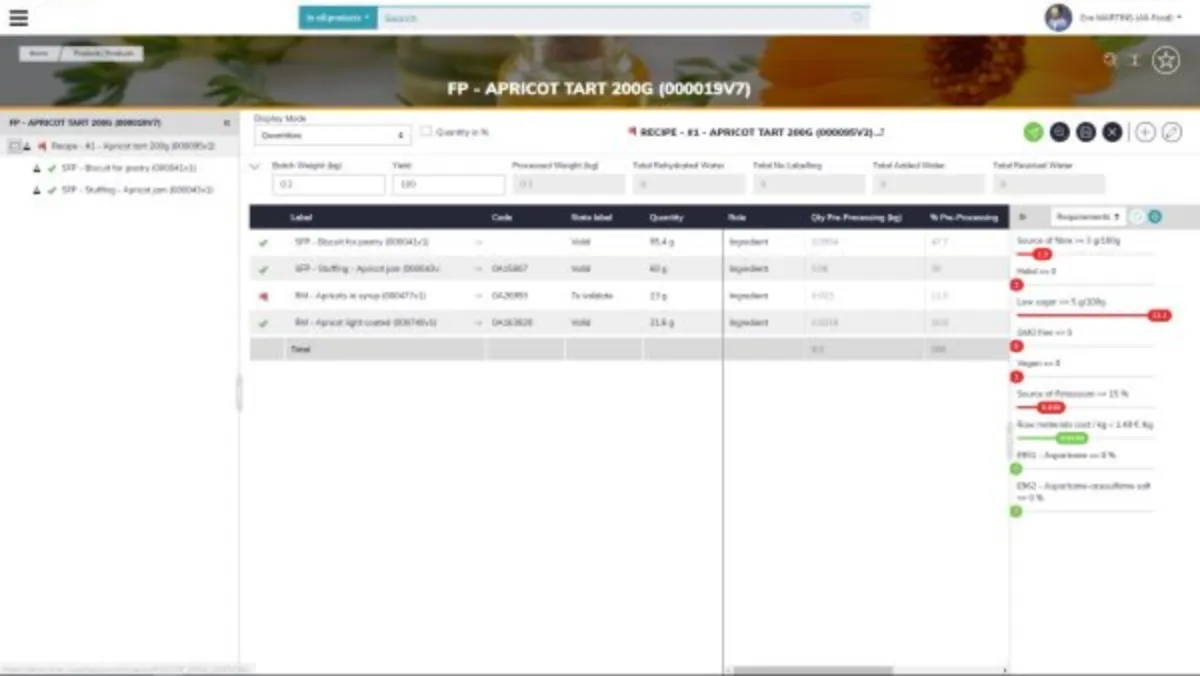Collapse the Recipe #1 tree node toggle
The width and height of the screenshot is (1200, 676).
tap(14, 146)
